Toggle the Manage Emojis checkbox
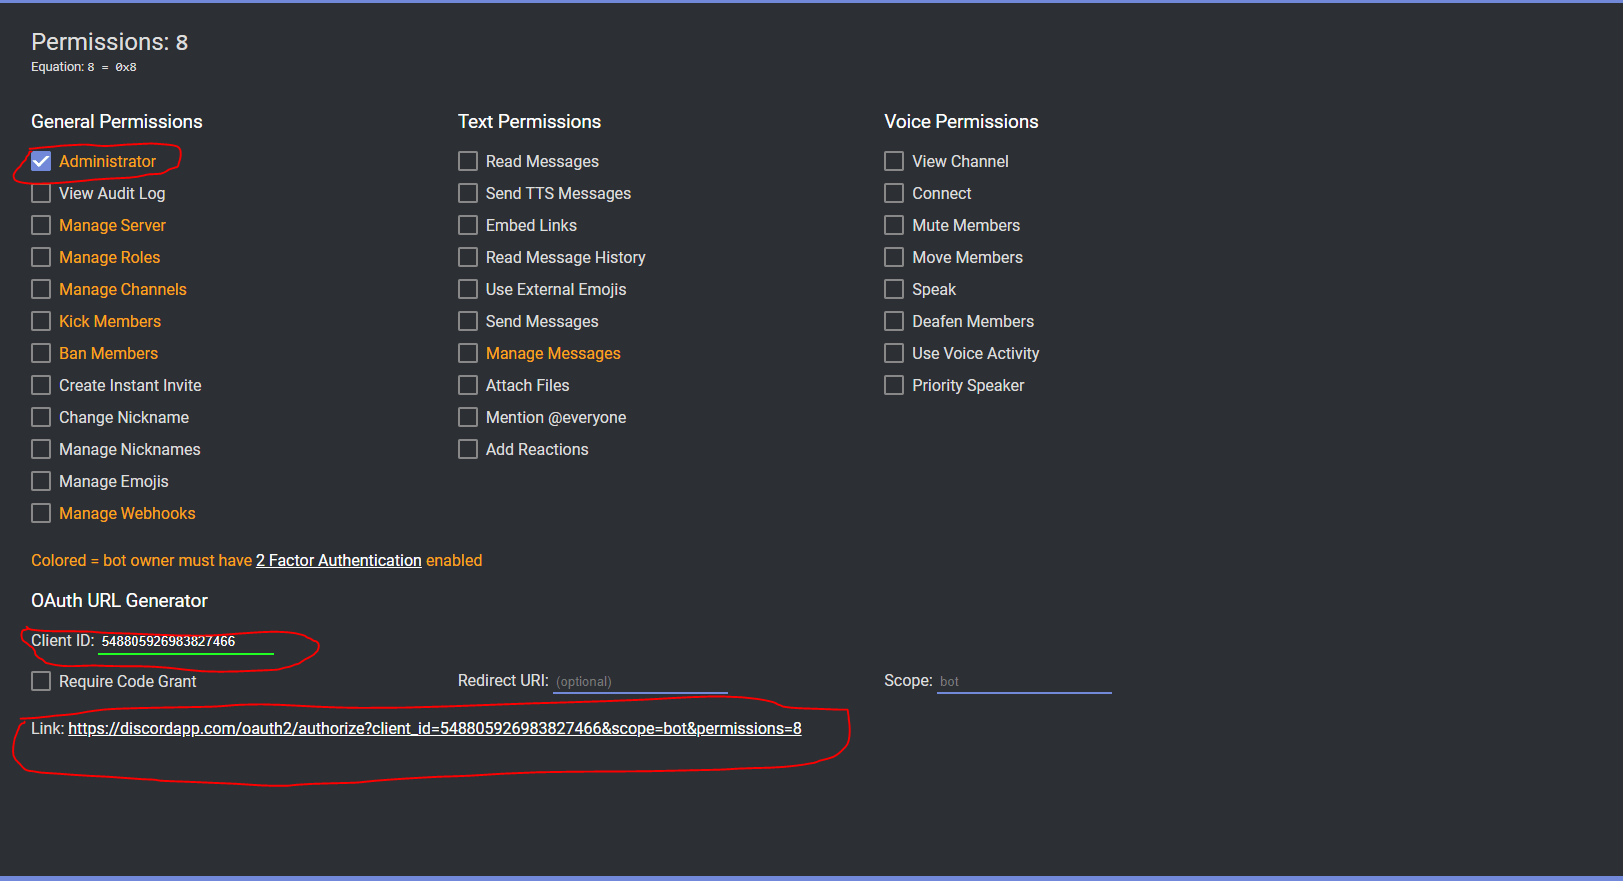Image resolution: width=1623 pixels, height=881 pixels. coord(41,481)
